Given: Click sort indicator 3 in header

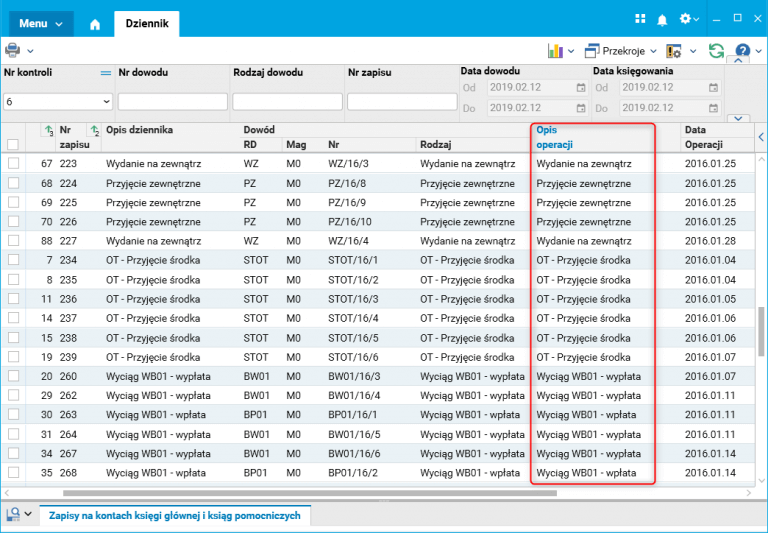Looking at the screenshot, I should click(48, 130).
